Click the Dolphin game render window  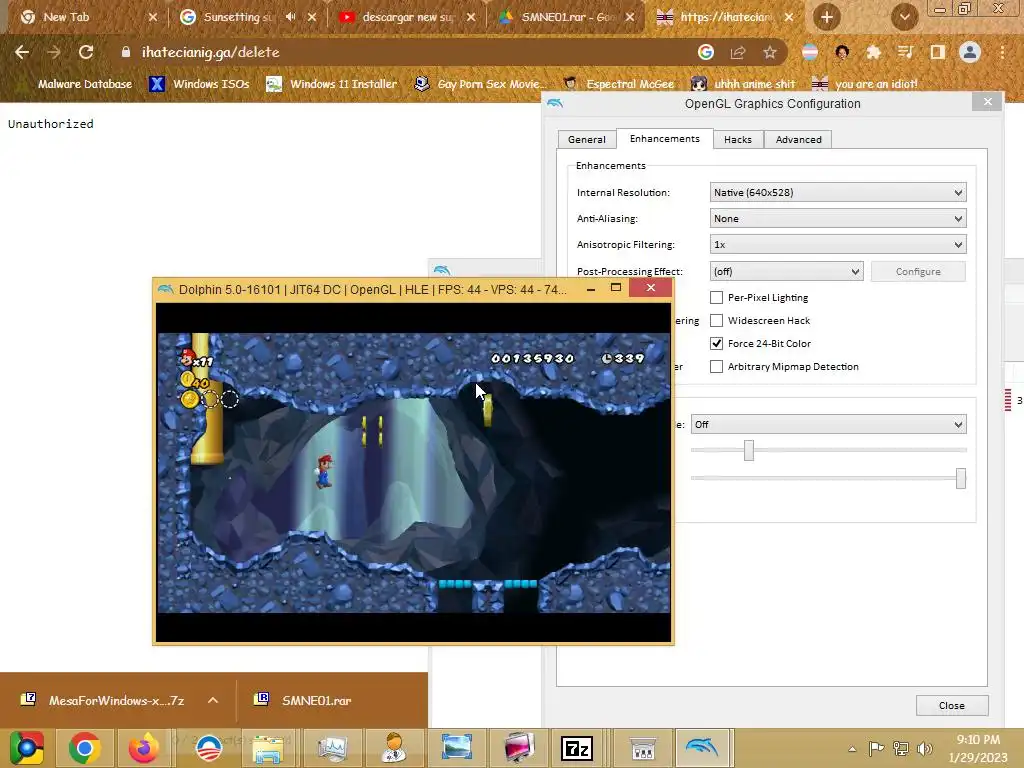pos(413,473)
